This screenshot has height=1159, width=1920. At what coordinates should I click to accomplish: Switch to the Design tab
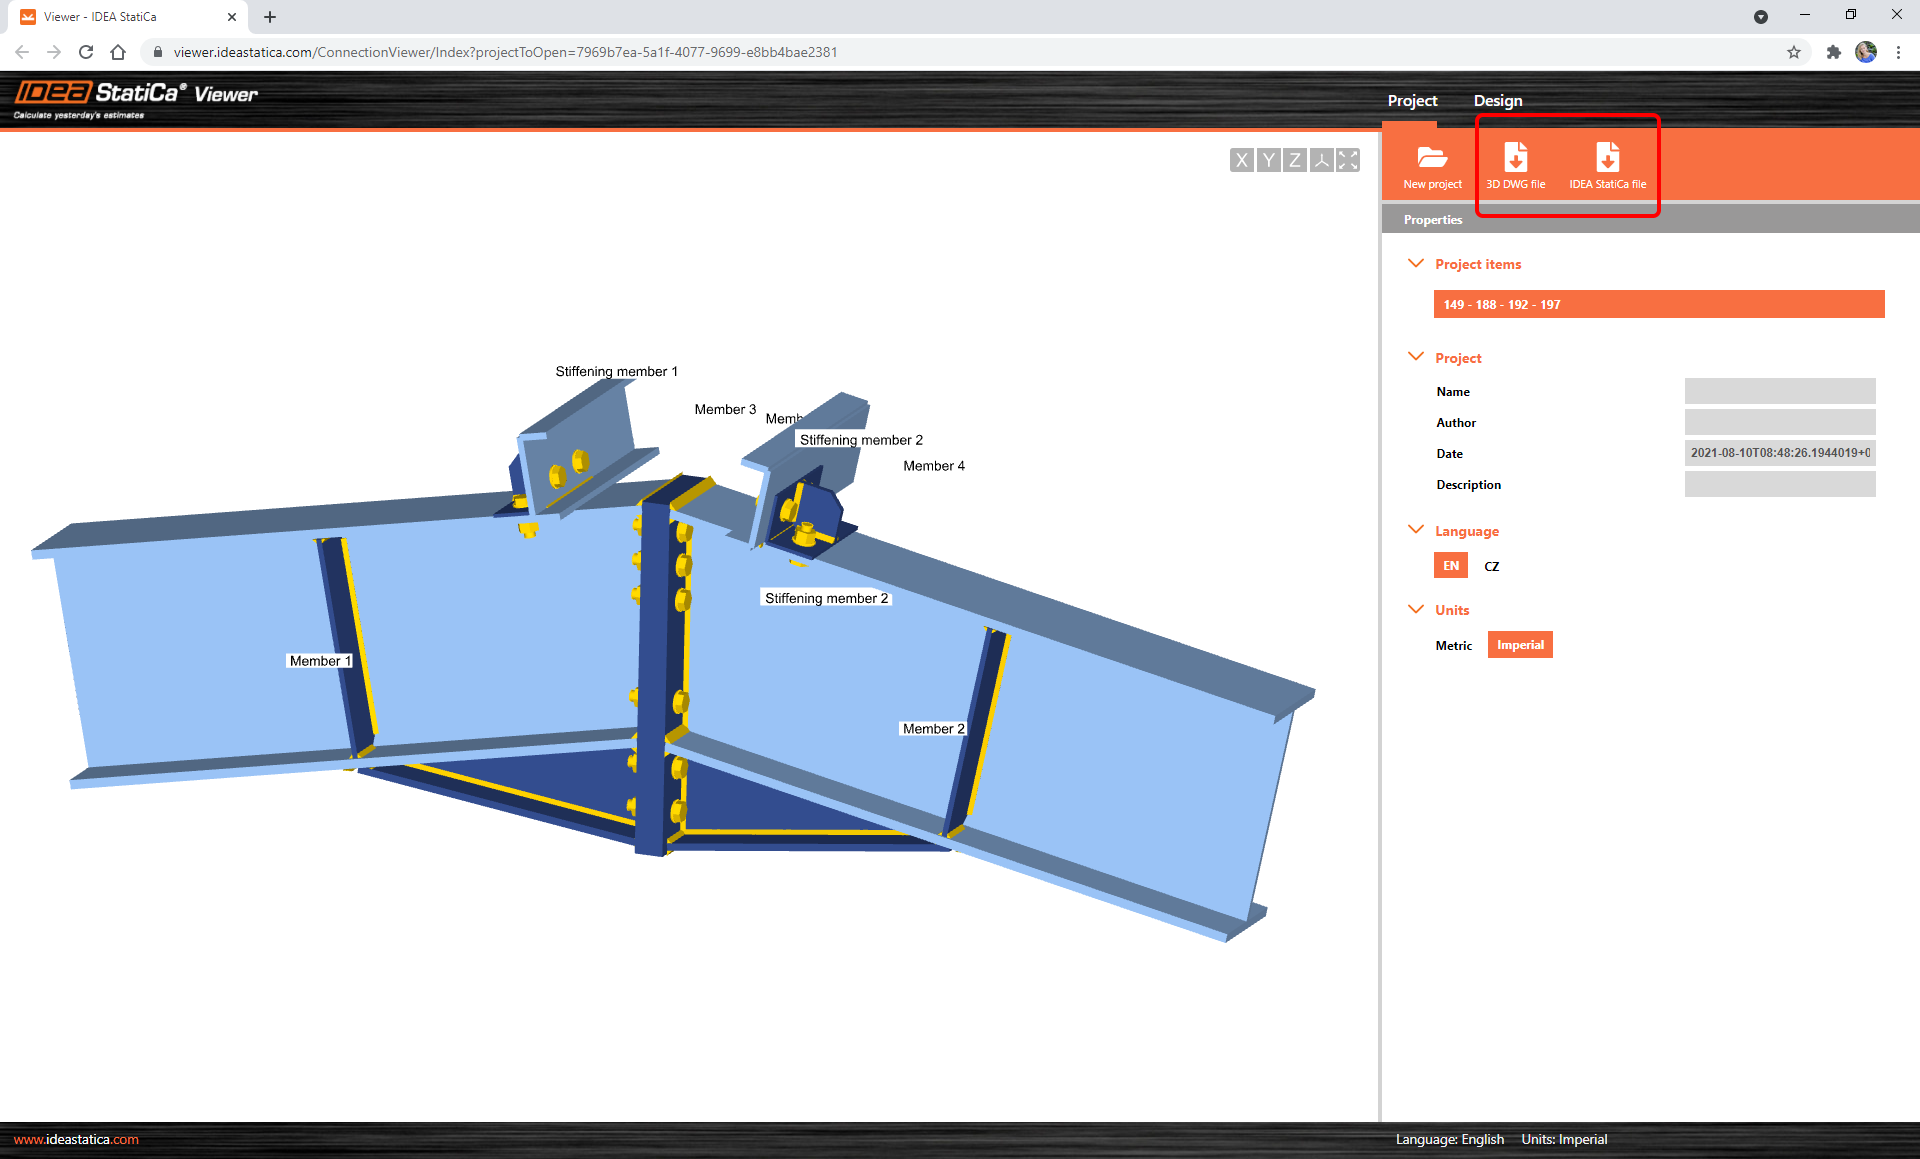(1497, 100)
